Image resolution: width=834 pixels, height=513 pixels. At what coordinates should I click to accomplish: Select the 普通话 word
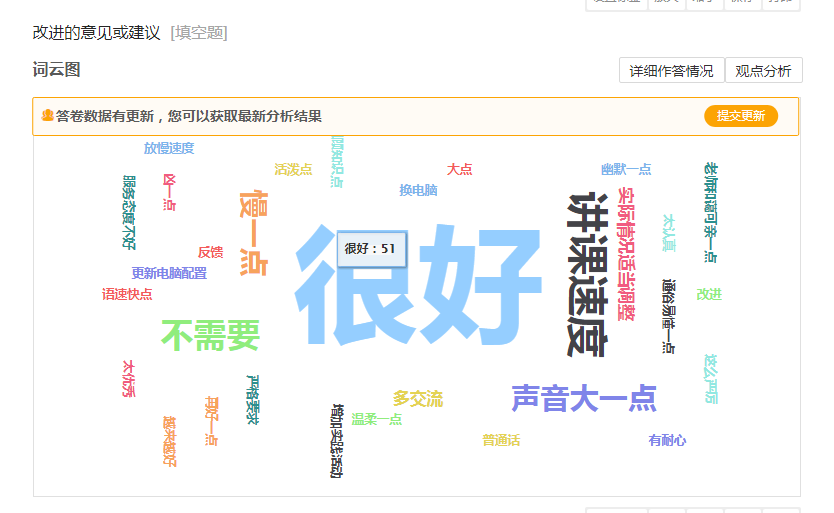501,440
